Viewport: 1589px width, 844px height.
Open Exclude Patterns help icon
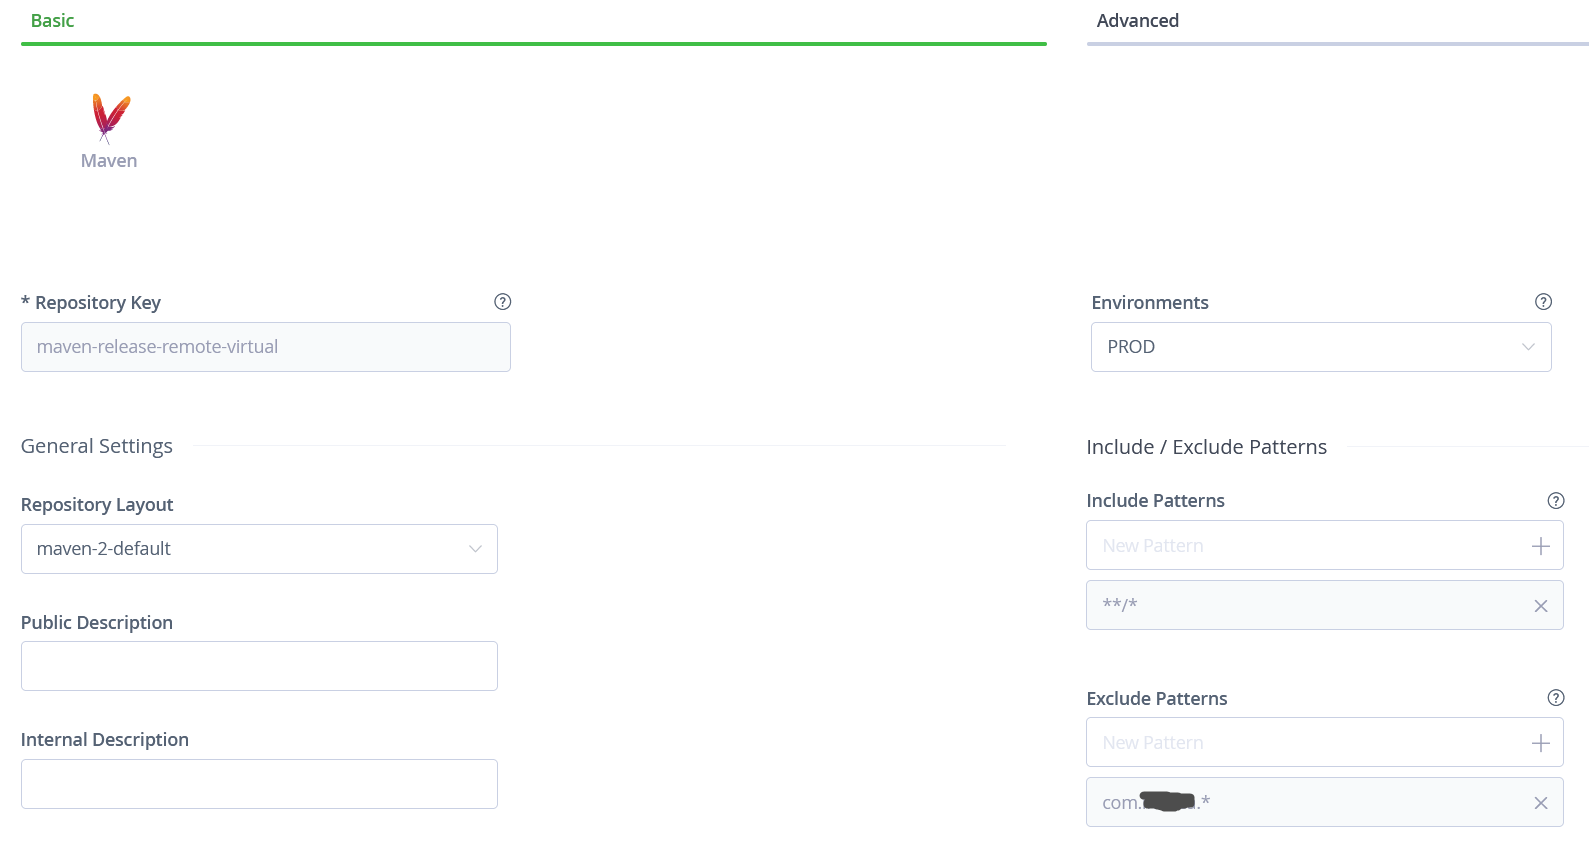(x=1555, y=698)
